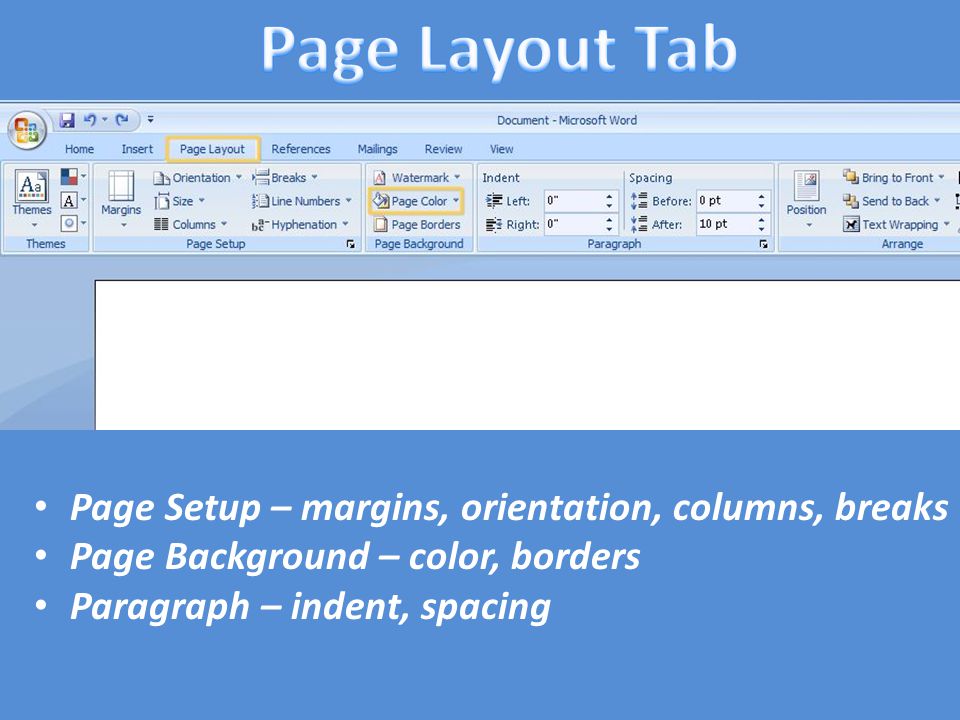Image resolution: width=960 pixels, height=720 pixels.
Task: Switch to the Home tab
Action: coord(80,149)
